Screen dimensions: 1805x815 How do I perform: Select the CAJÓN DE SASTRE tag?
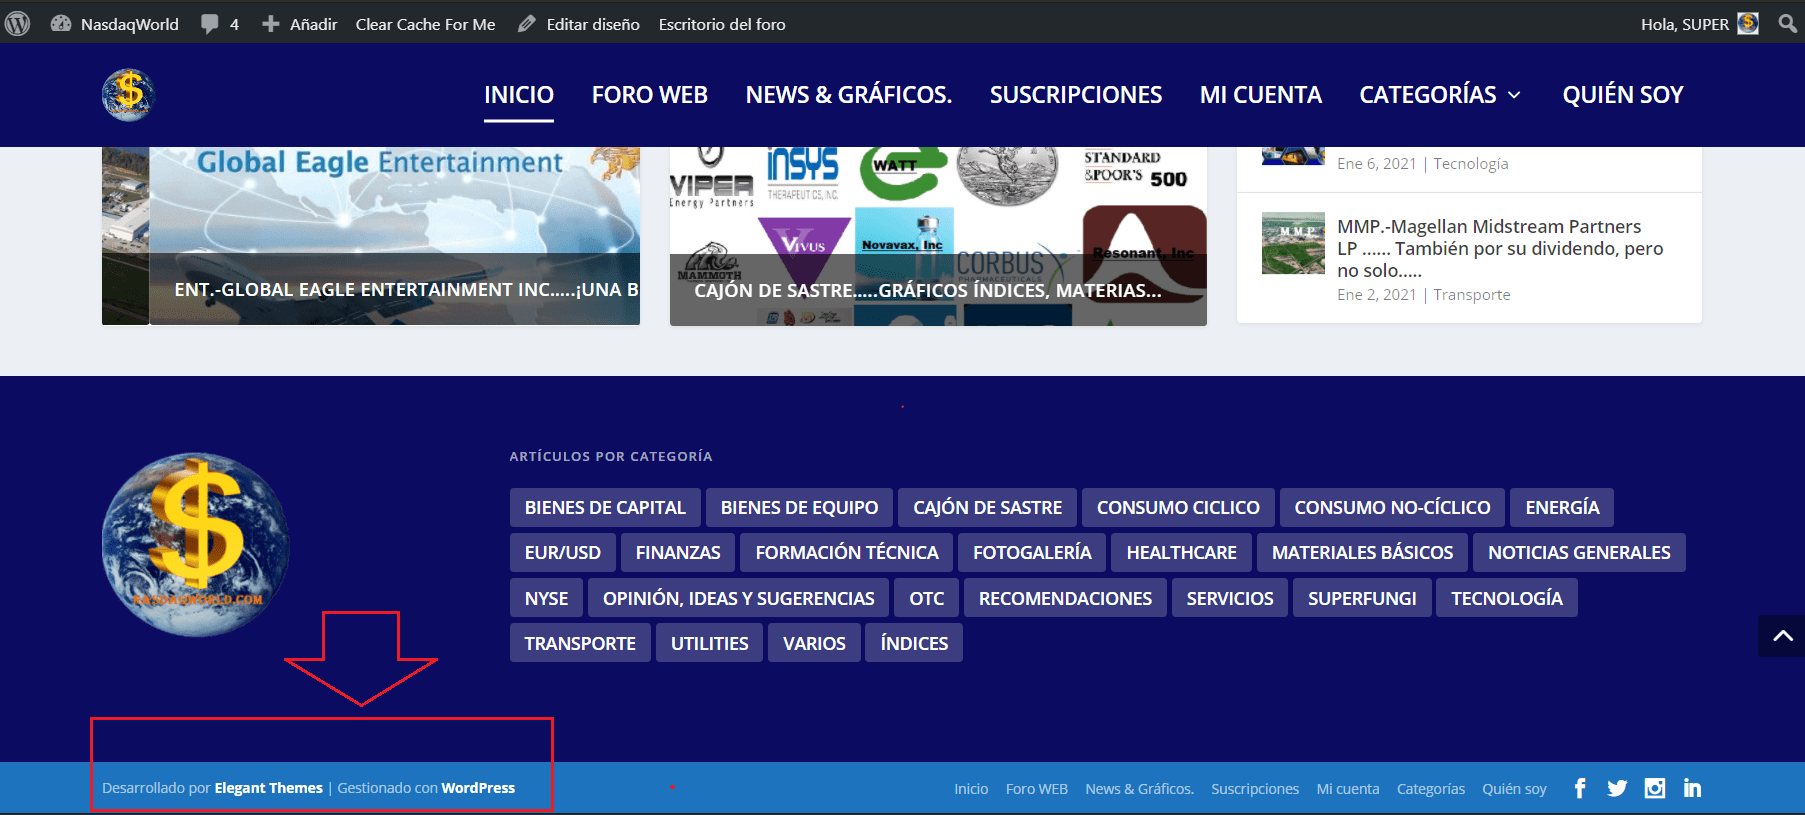point(987,508)
